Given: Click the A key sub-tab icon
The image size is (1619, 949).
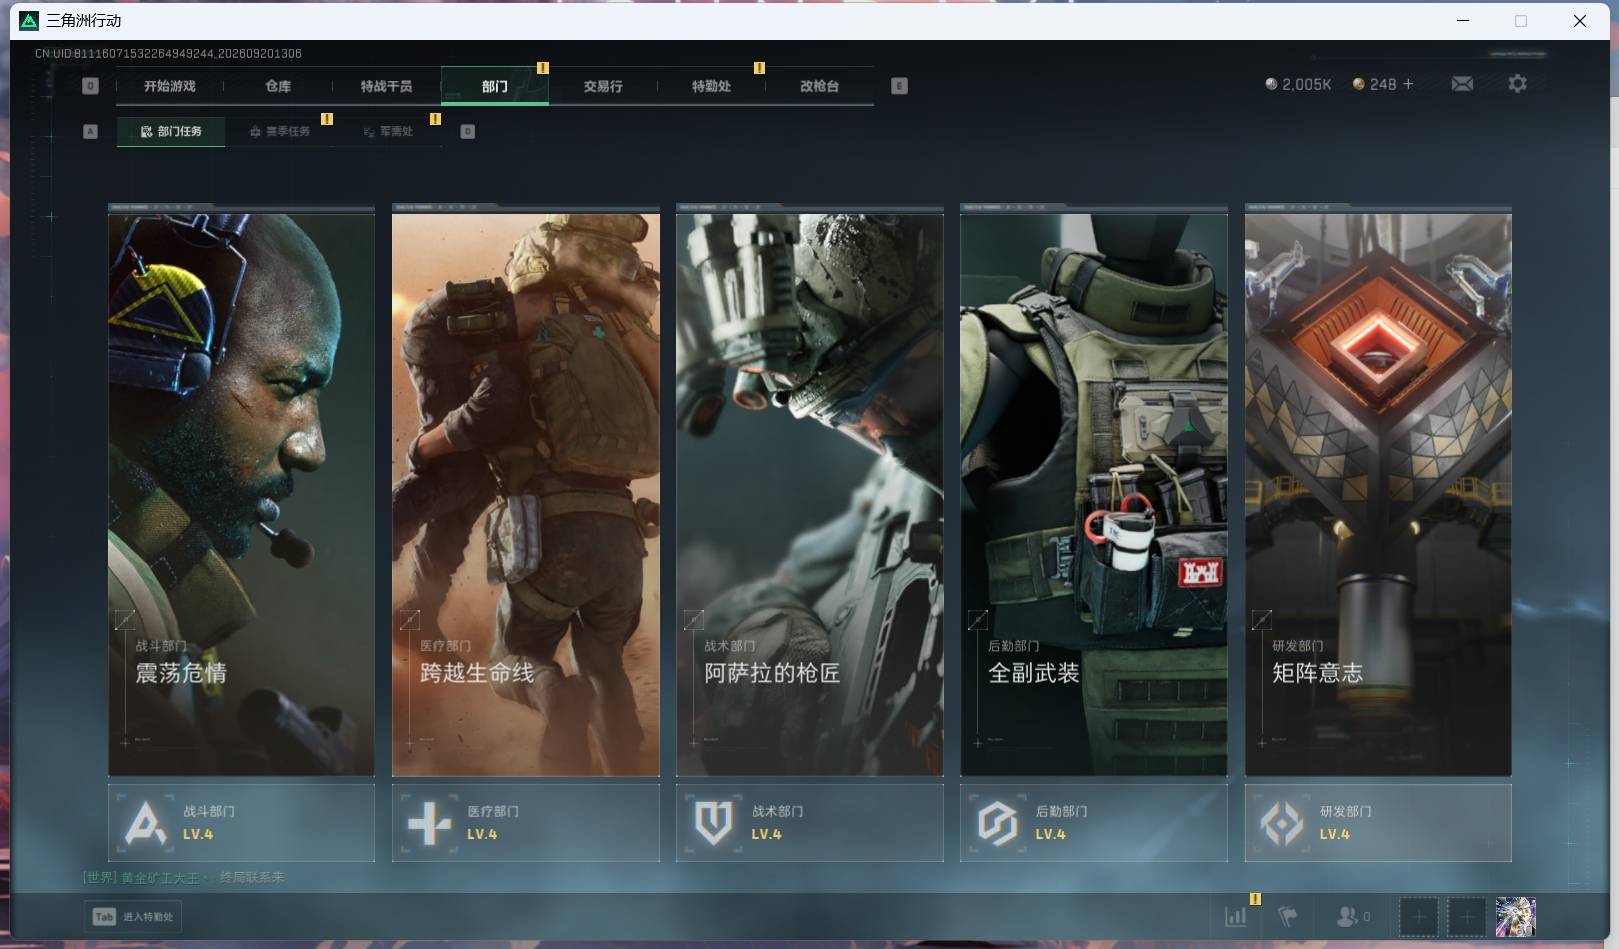Looking at the screenshot, I should (90, 131).
